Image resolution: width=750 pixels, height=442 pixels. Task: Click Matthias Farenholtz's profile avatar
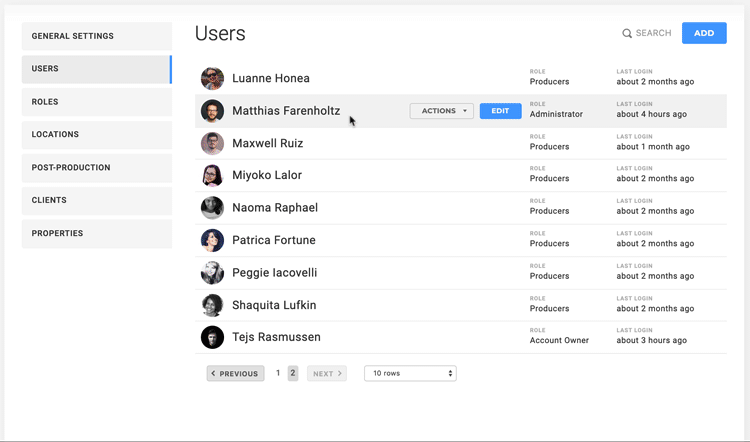pyautogui.click(x=212, y=111)
